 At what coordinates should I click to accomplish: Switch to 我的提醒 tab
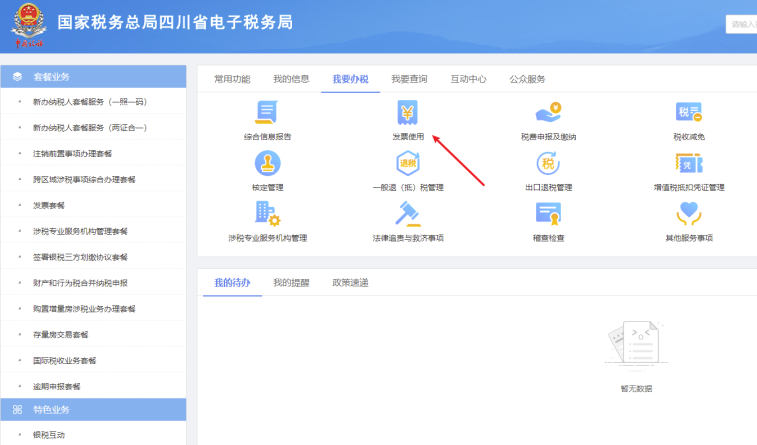coord(291,283)
